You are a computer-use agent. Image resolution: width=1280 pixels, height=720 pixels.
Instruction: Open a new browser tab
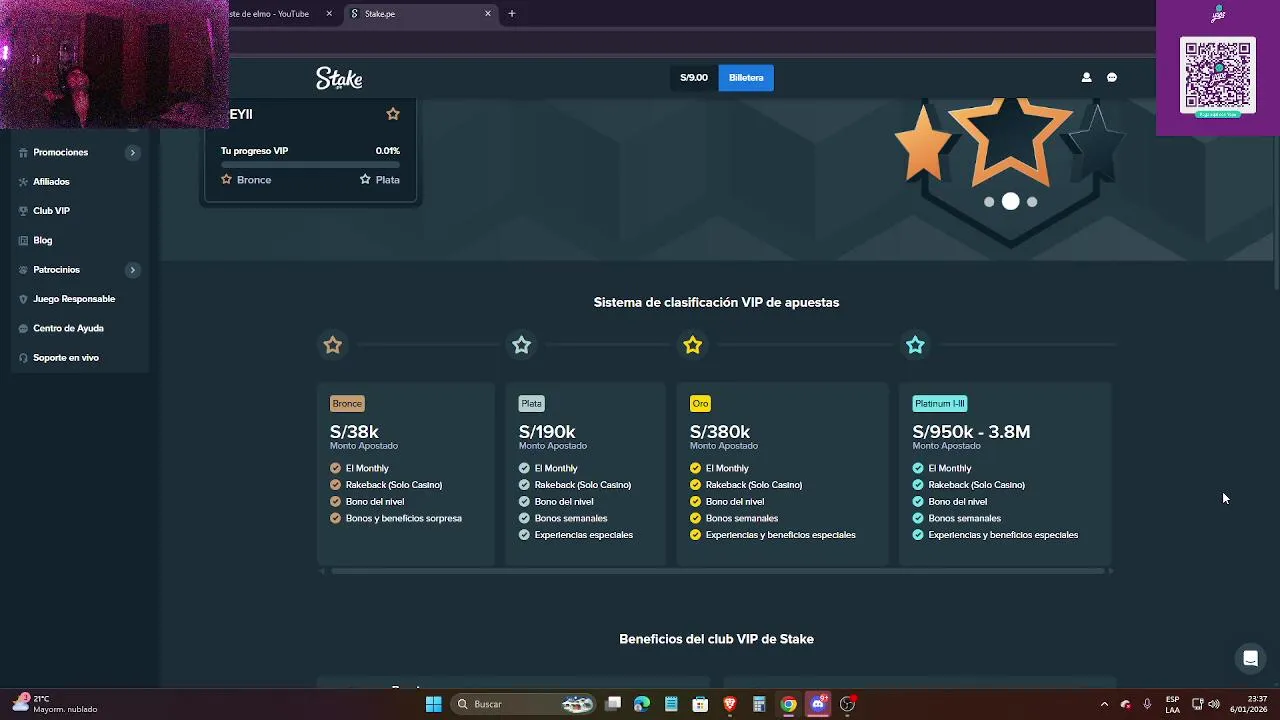pyautogui.click(x=512, y=14)
